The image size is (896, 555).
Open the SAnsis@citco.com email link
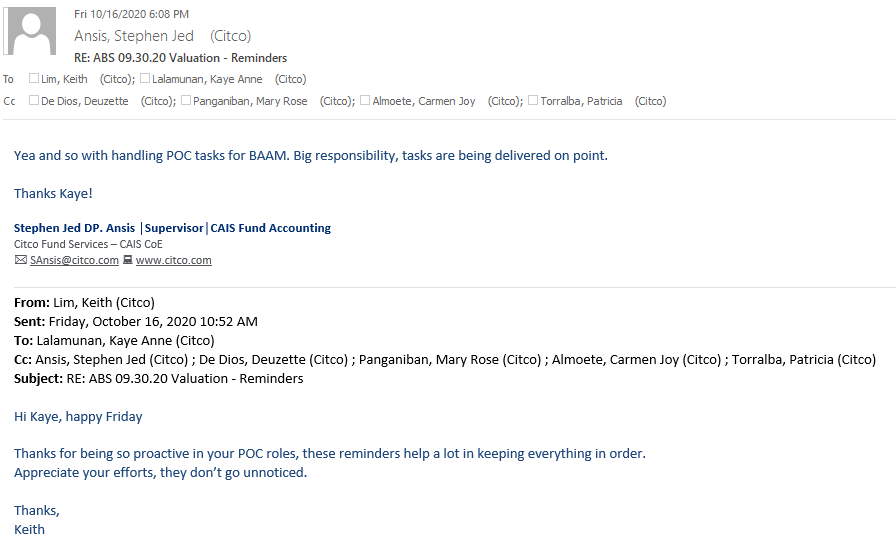coord(74,260)
